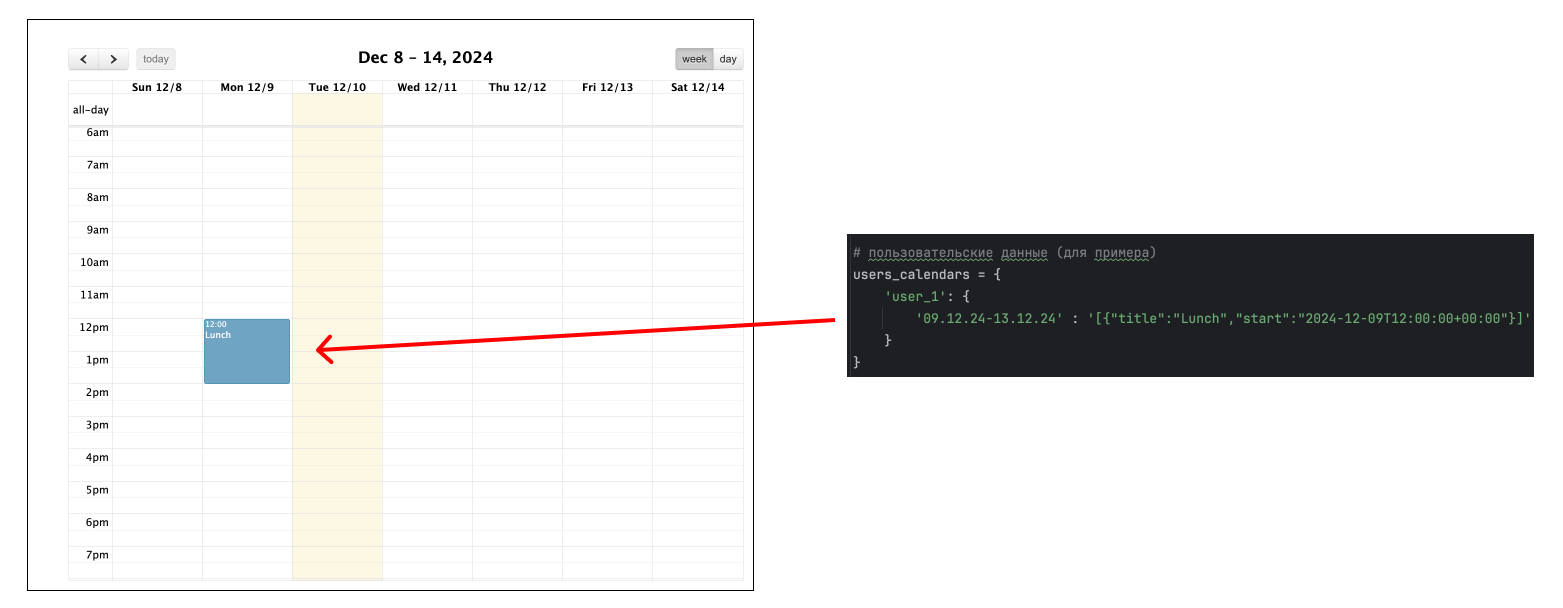Select the Mon 12/9 column header

[247, 87]
